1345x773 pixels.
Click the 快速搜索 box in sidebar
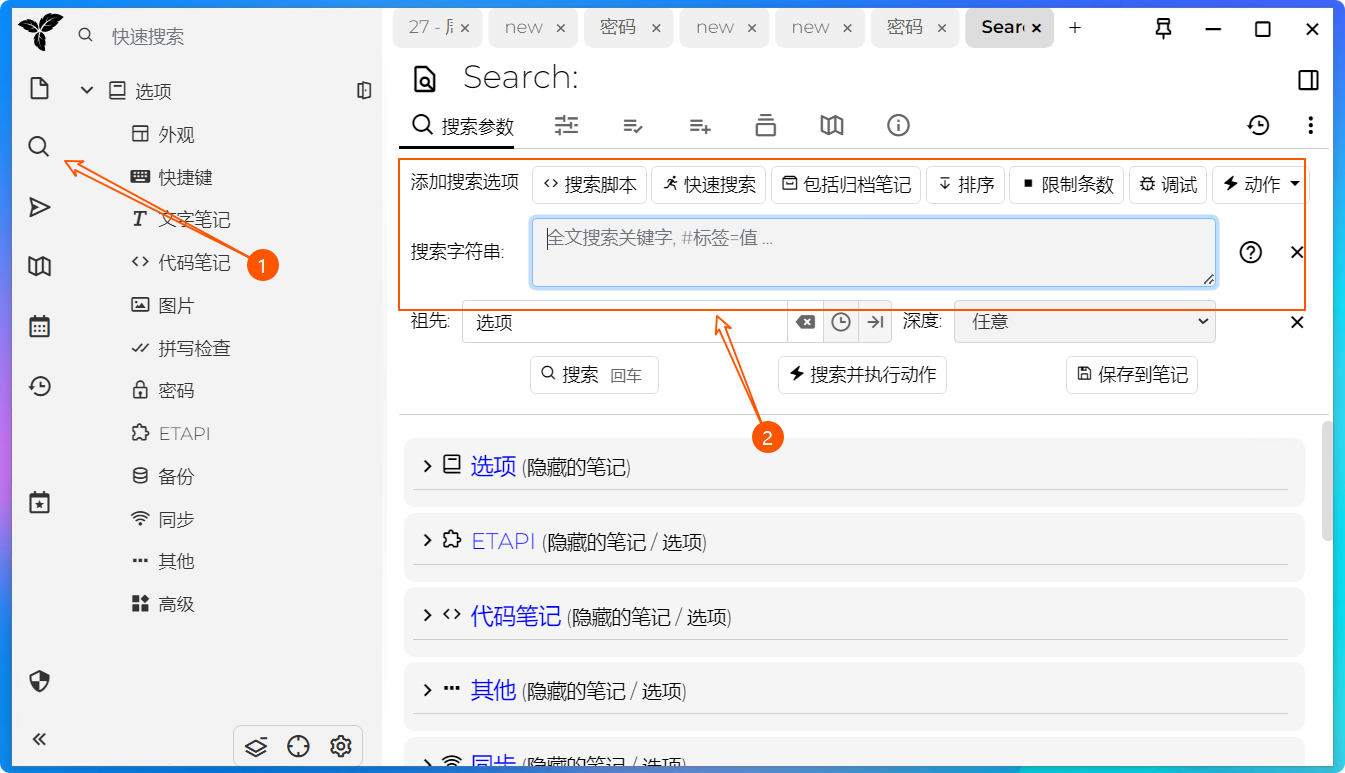[226, 37]
